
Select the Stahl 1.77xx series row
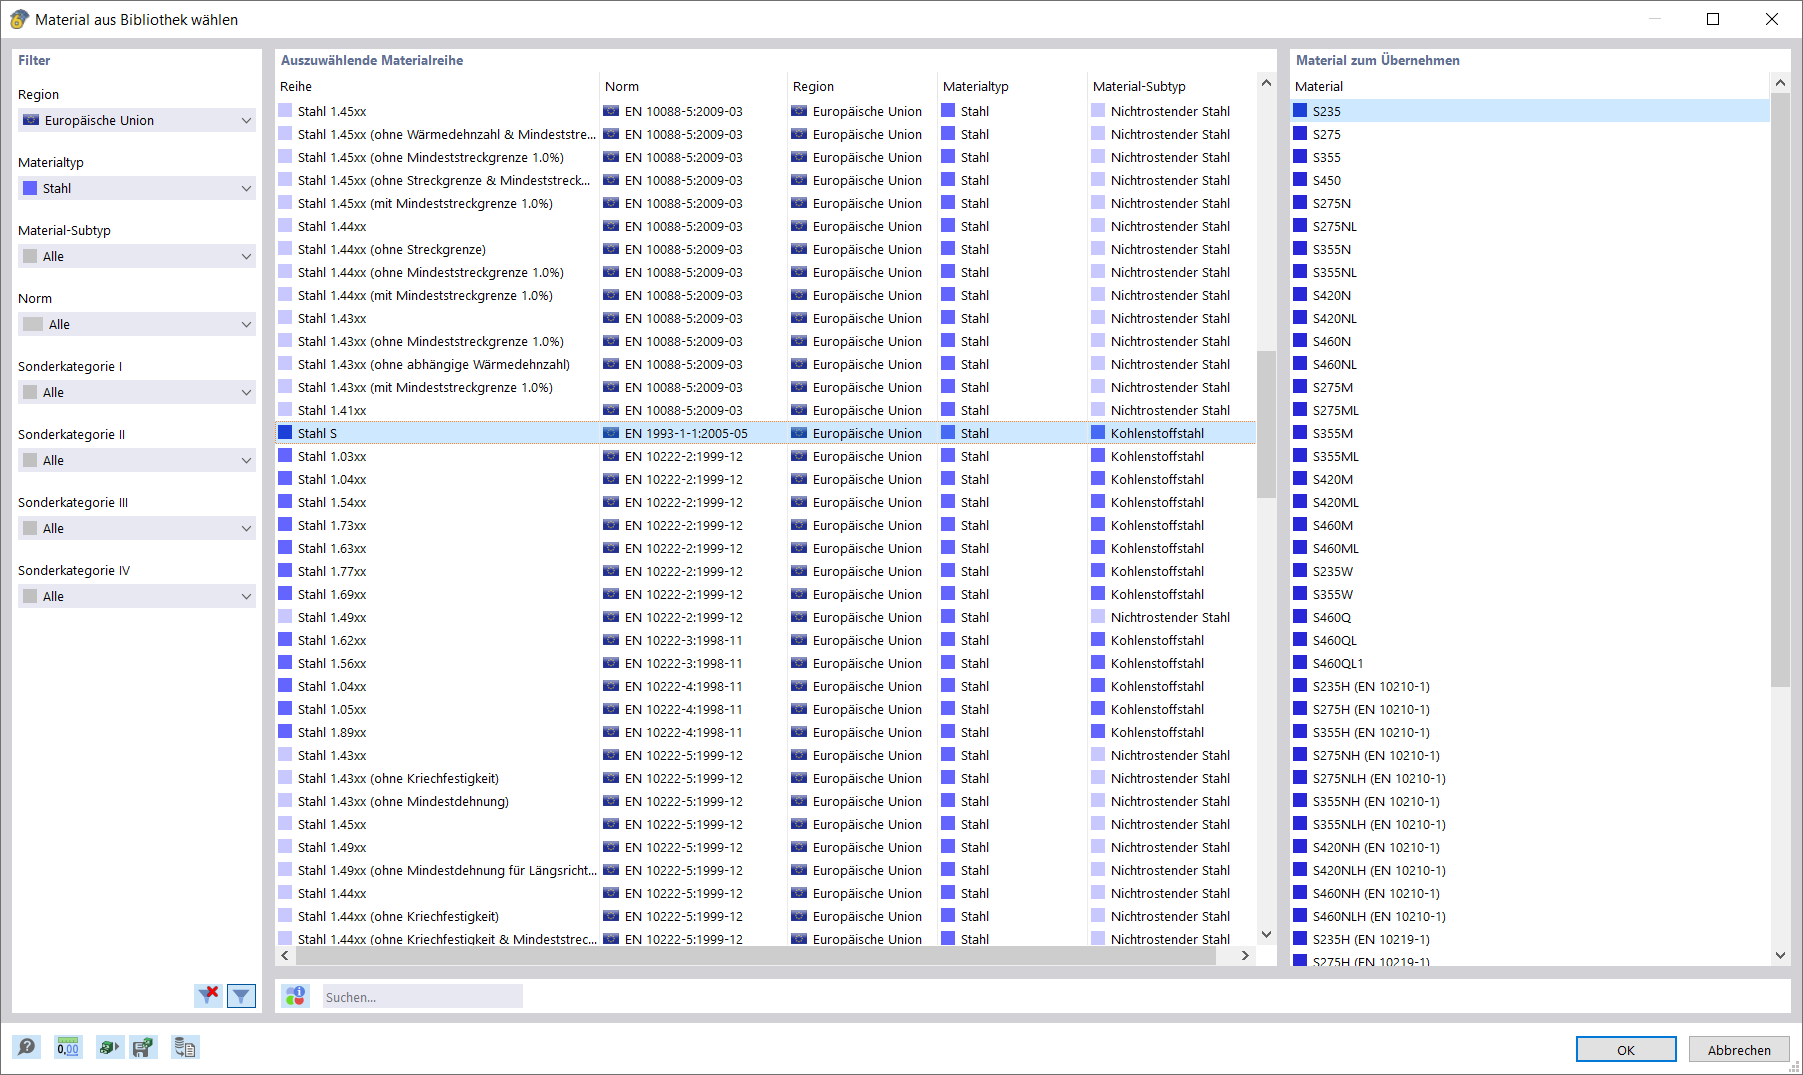tap(765, 571)
